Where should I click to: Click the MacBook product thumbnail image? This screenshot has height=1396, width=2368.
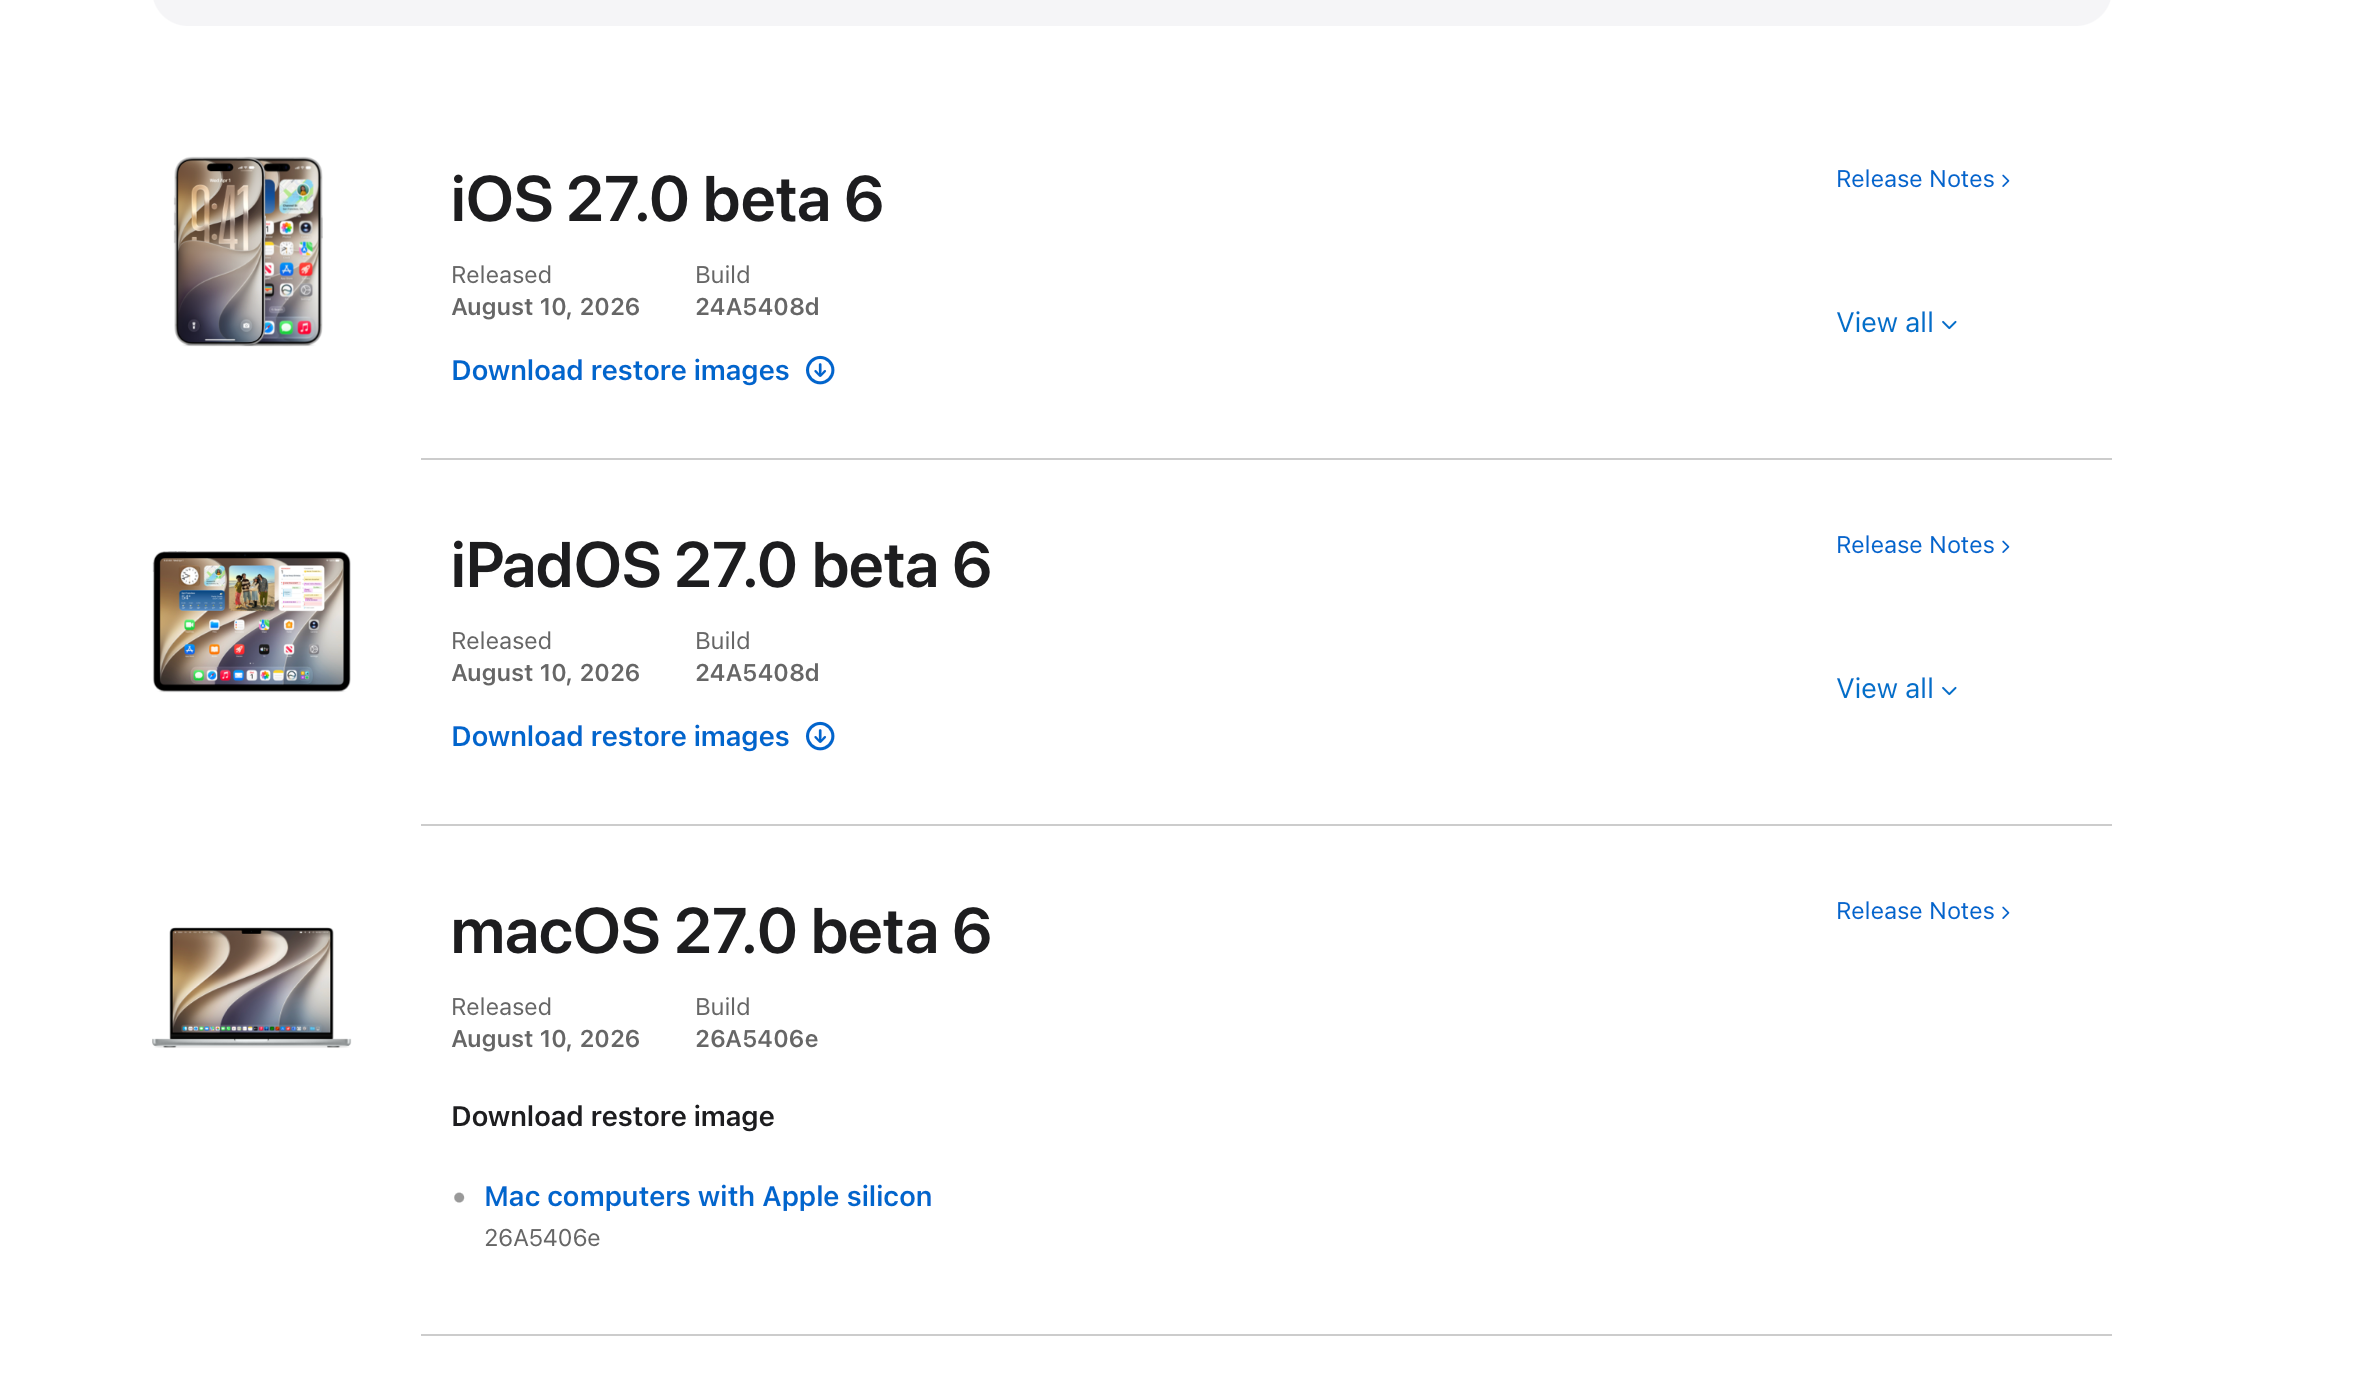click(252, 987)
